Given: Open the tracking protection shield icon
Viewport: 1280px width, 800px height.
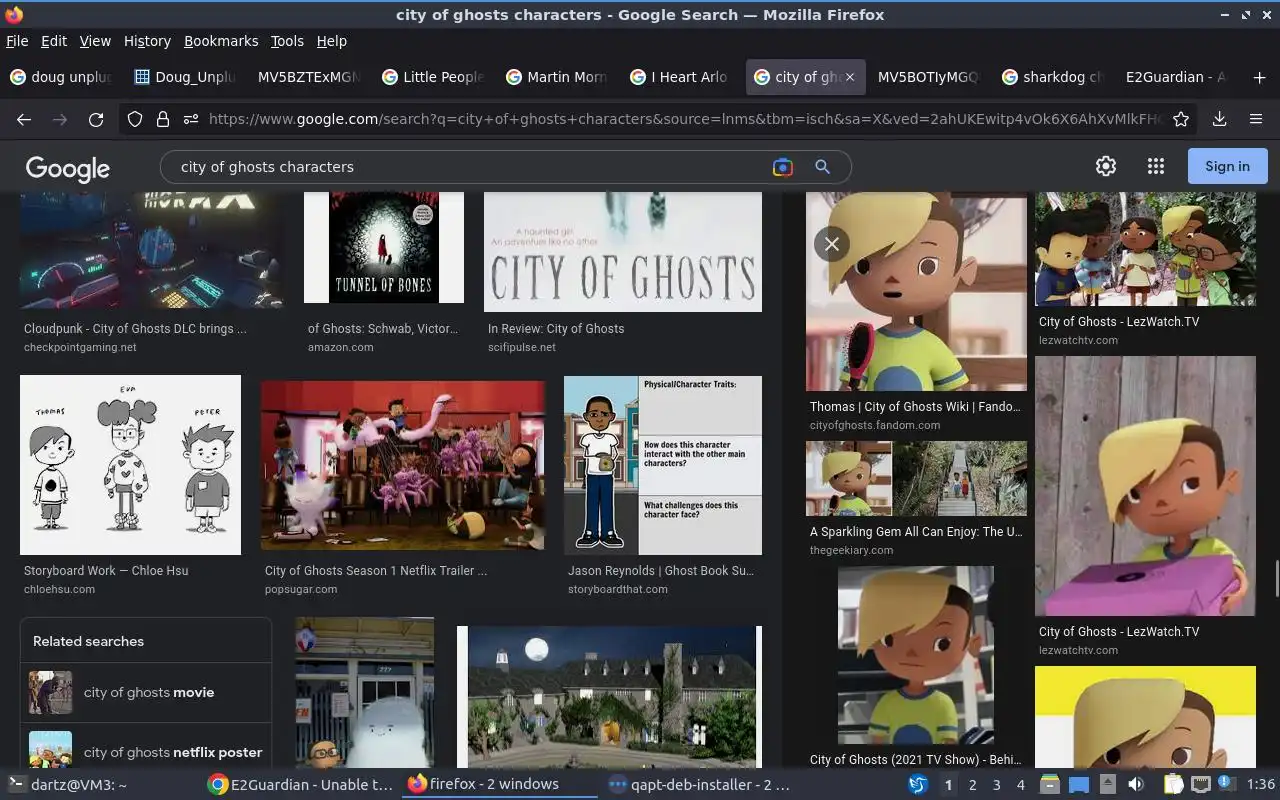Looking at the screenshot, I should 135,119.
